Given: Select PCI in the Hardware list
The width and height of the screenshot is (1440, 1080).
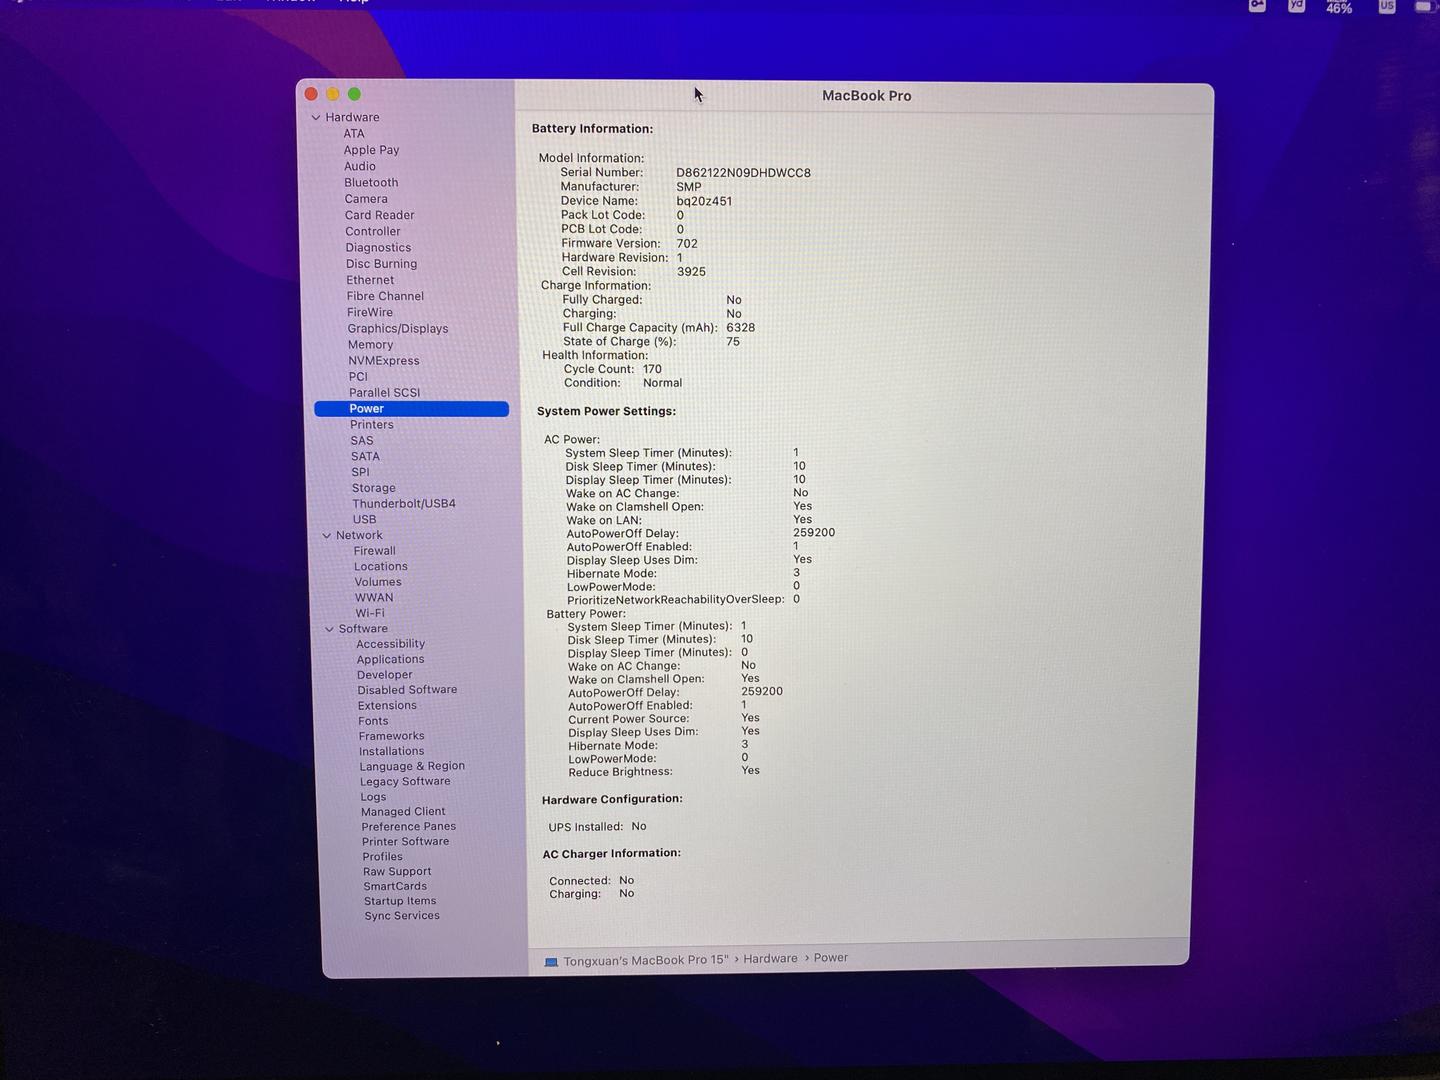Looking at the screenshot, I should click(x=358, y=377).
